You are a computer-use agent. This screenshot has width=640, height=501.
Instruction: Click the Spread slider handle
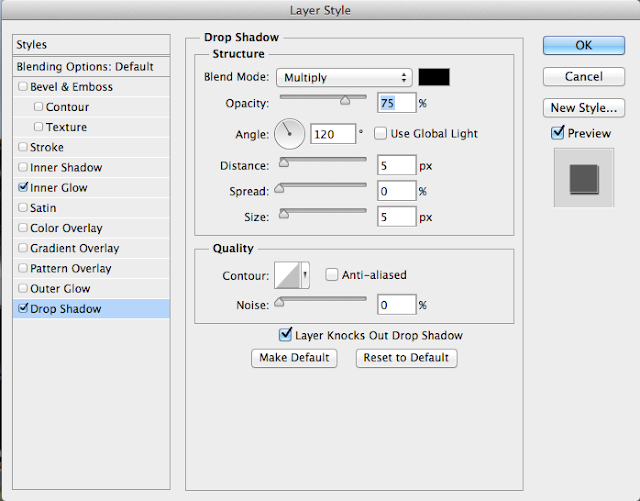click(x=279, y=188)
